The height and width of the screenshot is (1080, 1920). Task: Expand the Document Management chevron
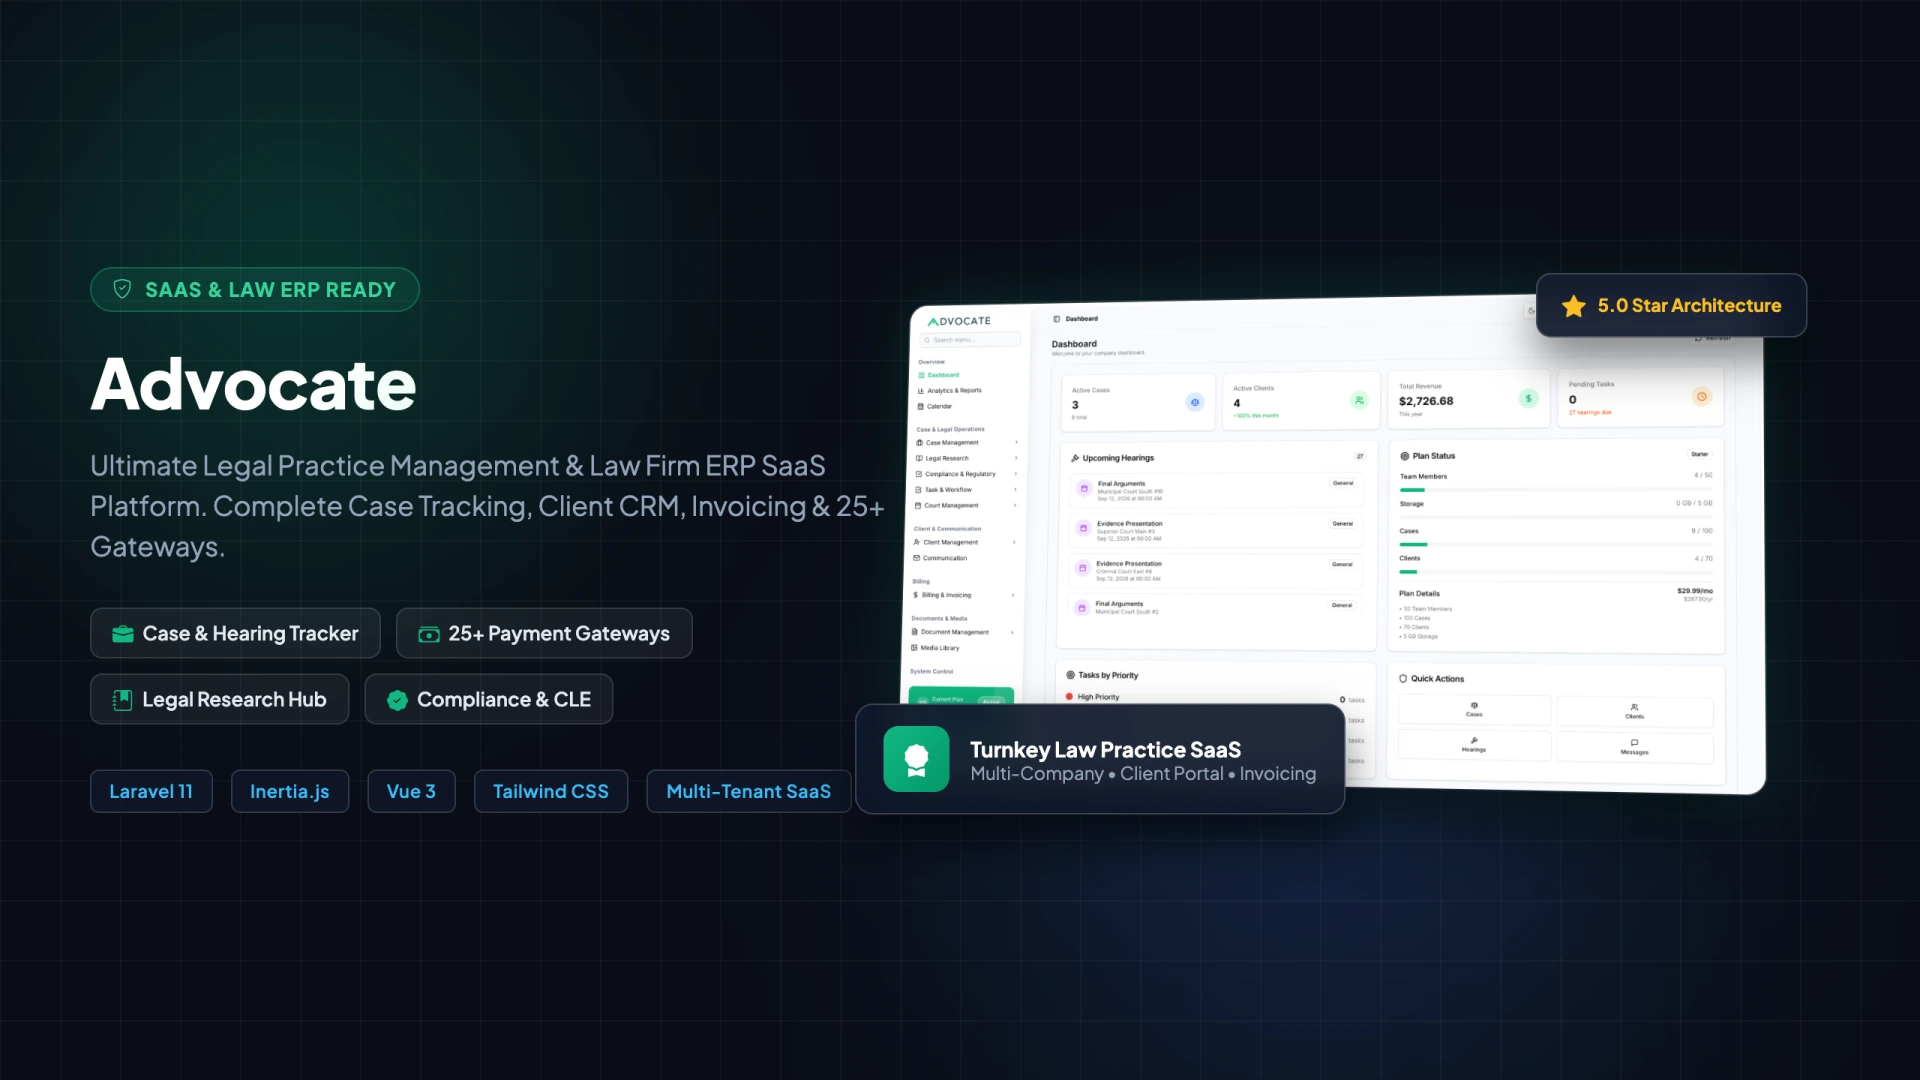coord(1012,632)
